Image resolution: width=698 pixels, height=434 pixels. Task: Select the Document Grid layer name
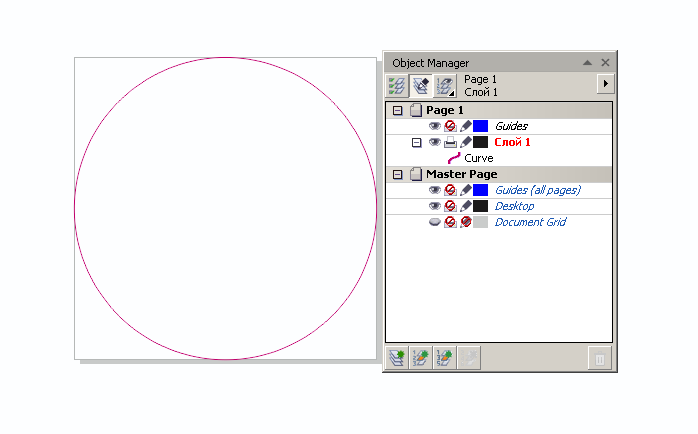pyautogui.click(x=530, y=222)
